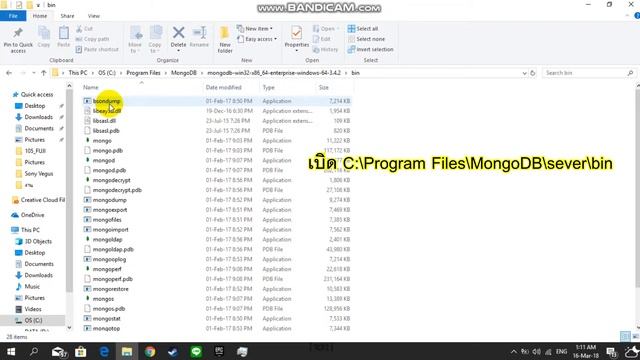Open Chrome from the taskbar

point(150,351)
